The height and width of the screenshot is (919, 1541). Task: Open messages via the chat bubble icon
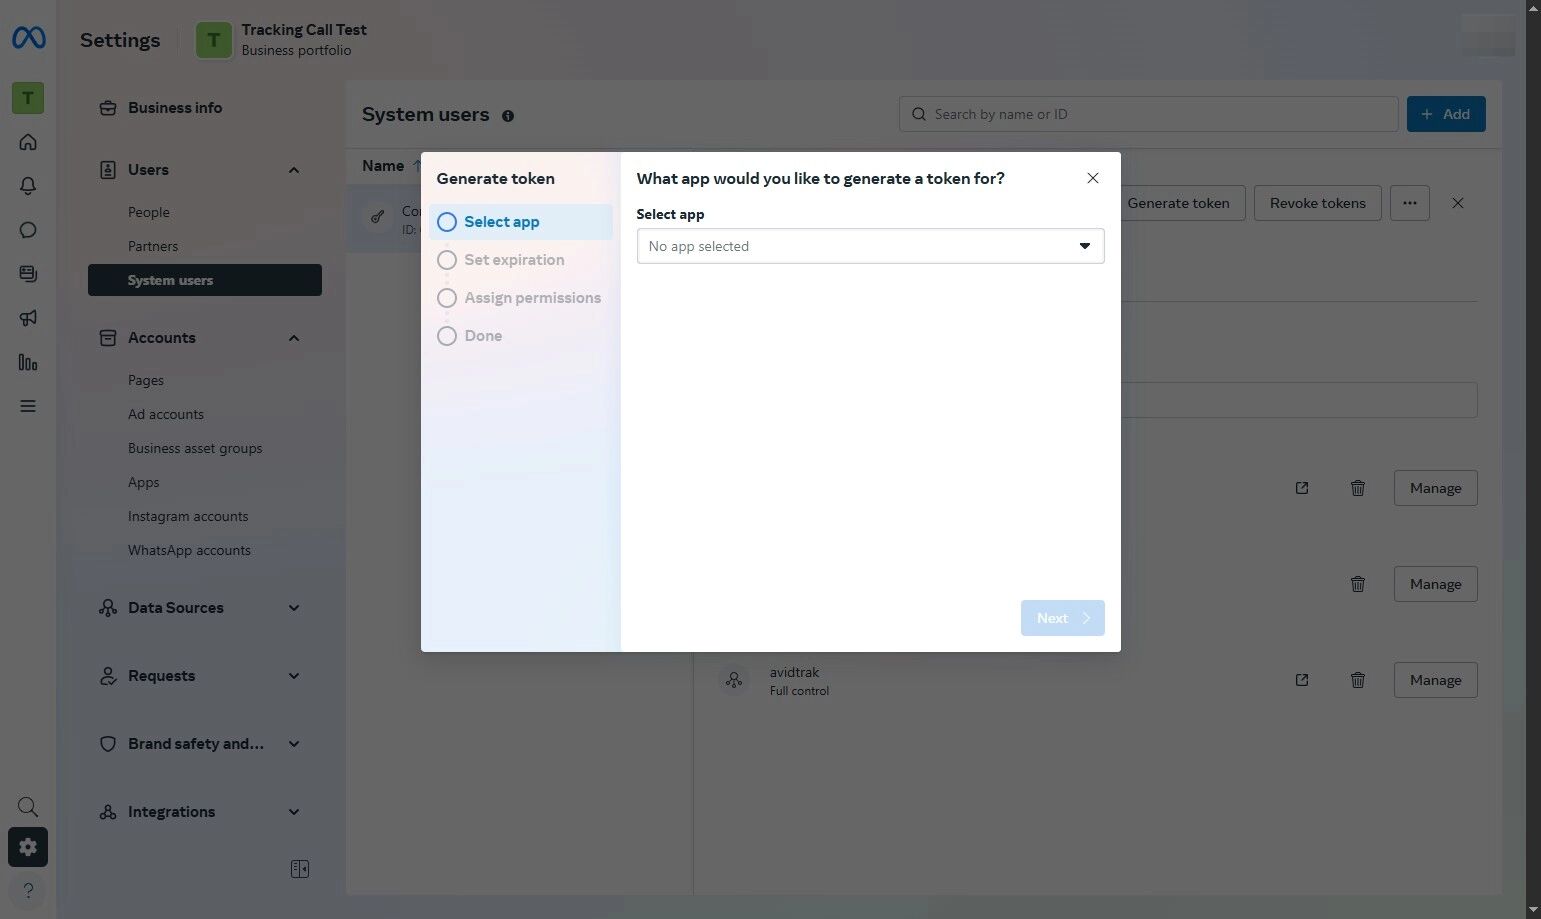28,229
